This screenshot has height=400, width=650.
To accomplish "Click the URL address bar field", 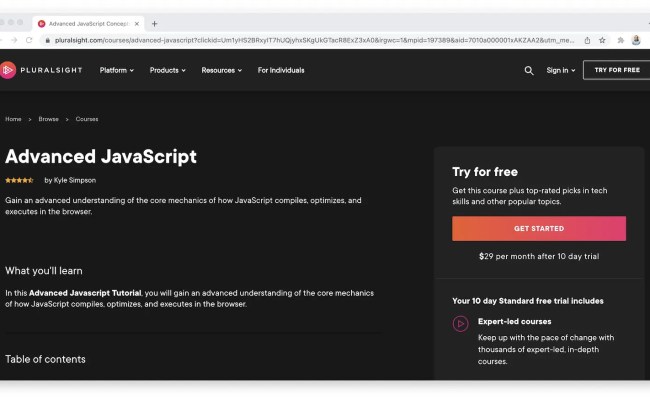I will pyautogui.click(x=314, y=40).
